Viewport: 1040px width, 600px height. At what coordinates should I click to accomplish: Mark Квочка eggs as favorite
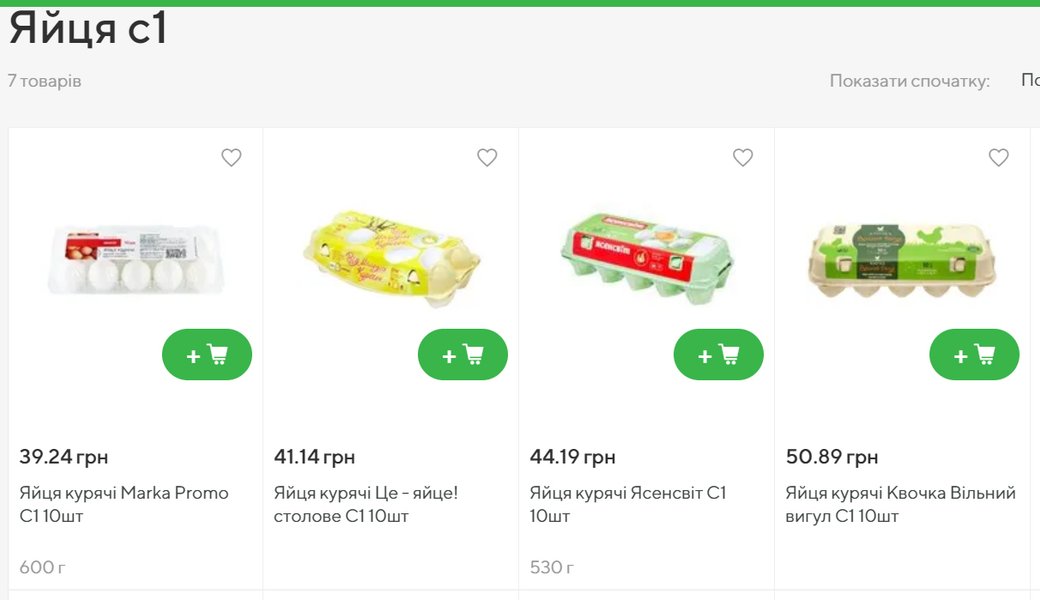click(998, 158)
